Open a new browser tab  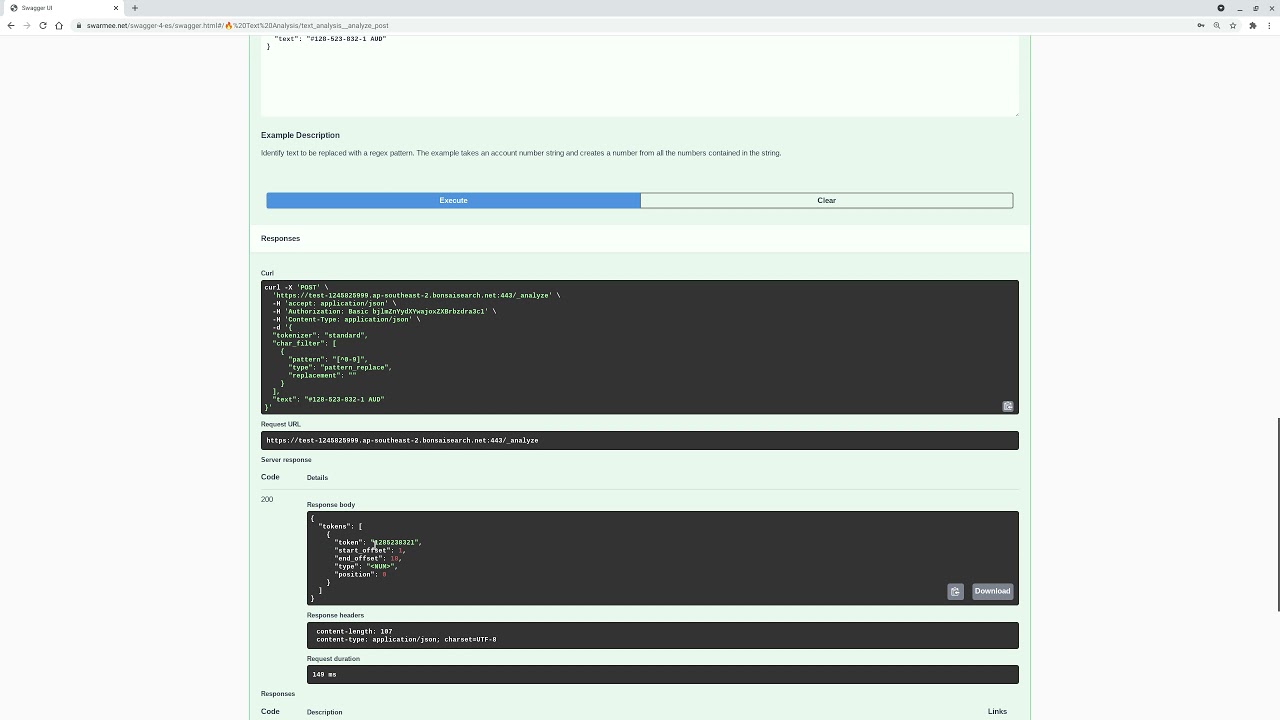click(135, 8)
